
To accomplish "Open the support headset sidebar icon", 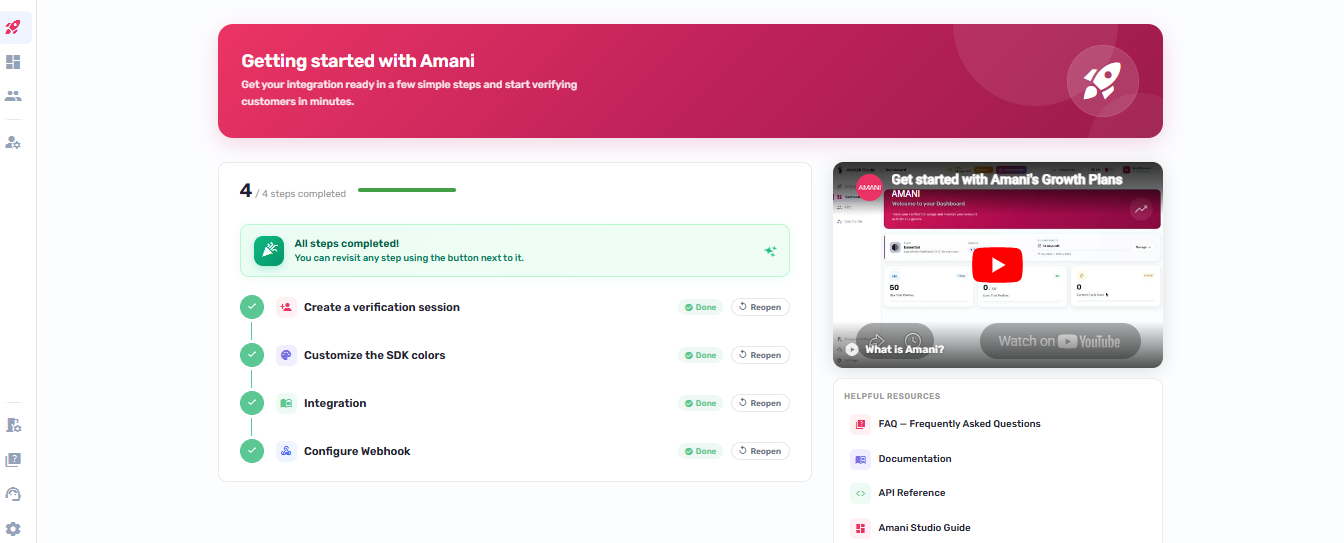I will tap(13, 494).
